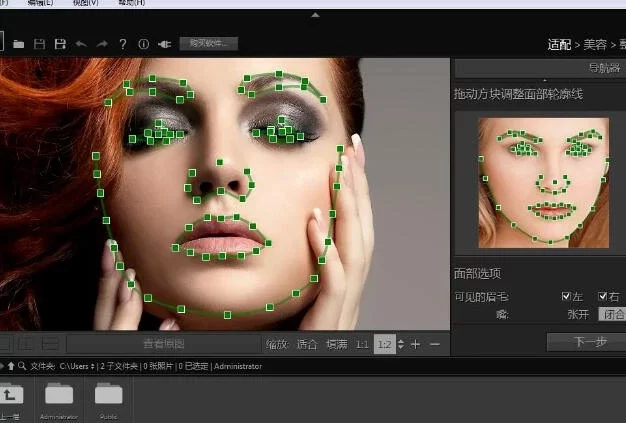Screen dimensions: 626x423
Task: Switch to top-bottom view layout icon
Action: coord(50,344)
